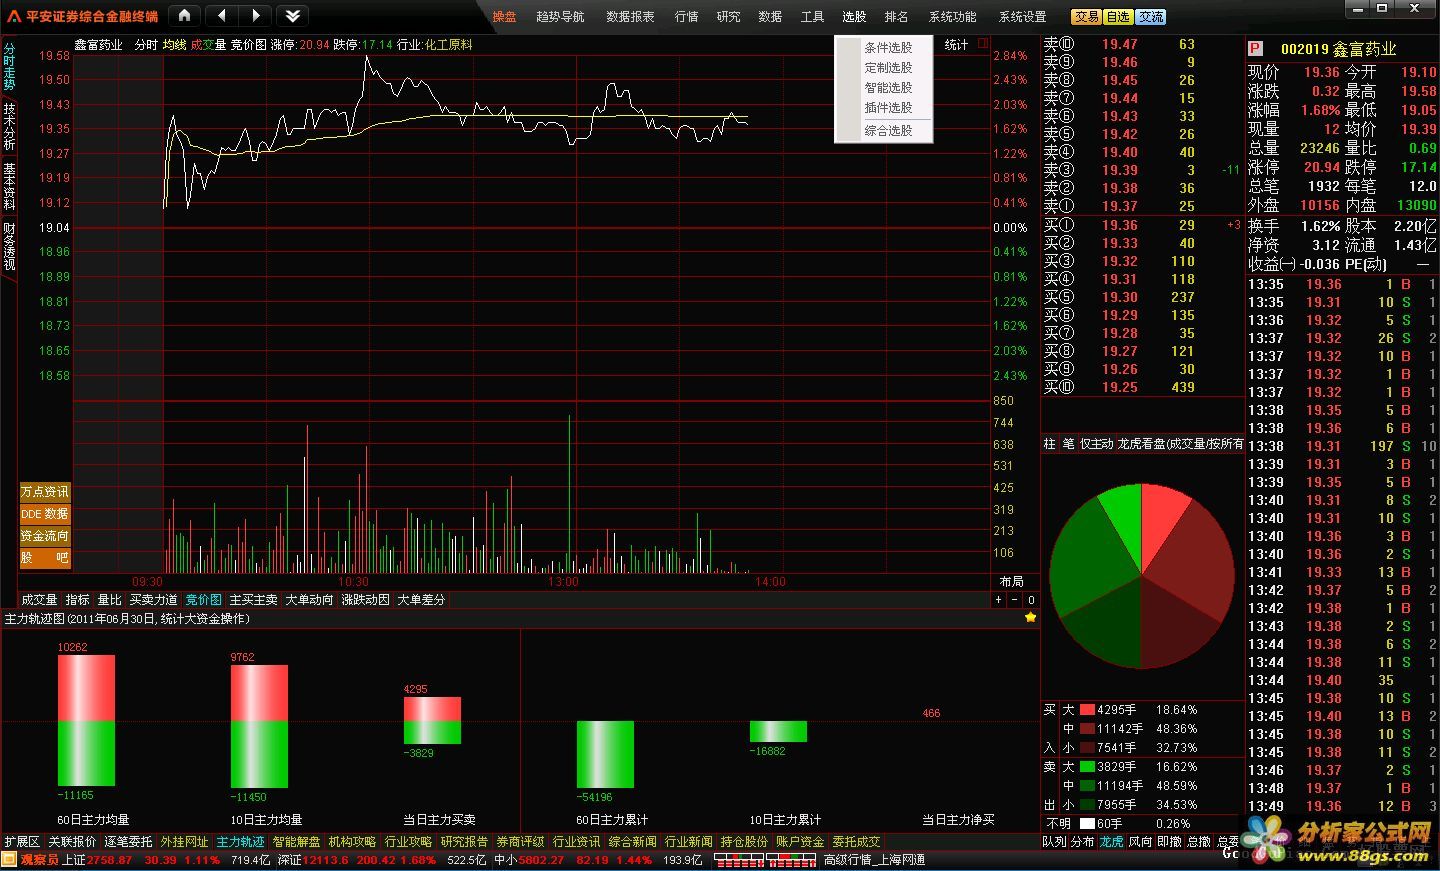Open DDE 数据 panel button
The width and height of the screenshot is (1440, 871).
[x=45, y=513]
